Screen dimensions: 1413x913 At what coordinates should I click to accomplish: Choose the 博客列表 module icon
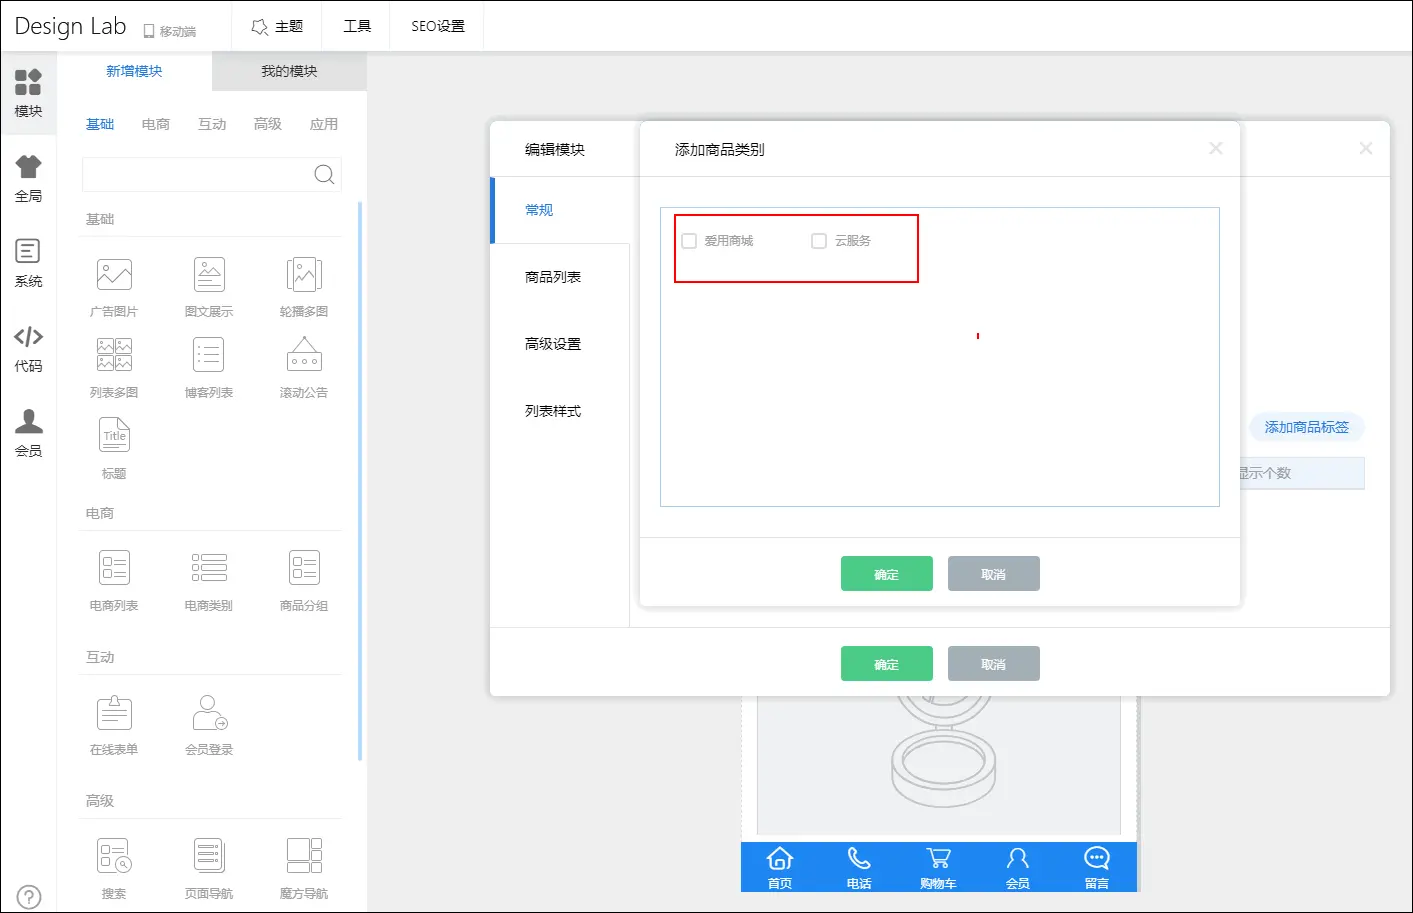[x=209, y=356]
